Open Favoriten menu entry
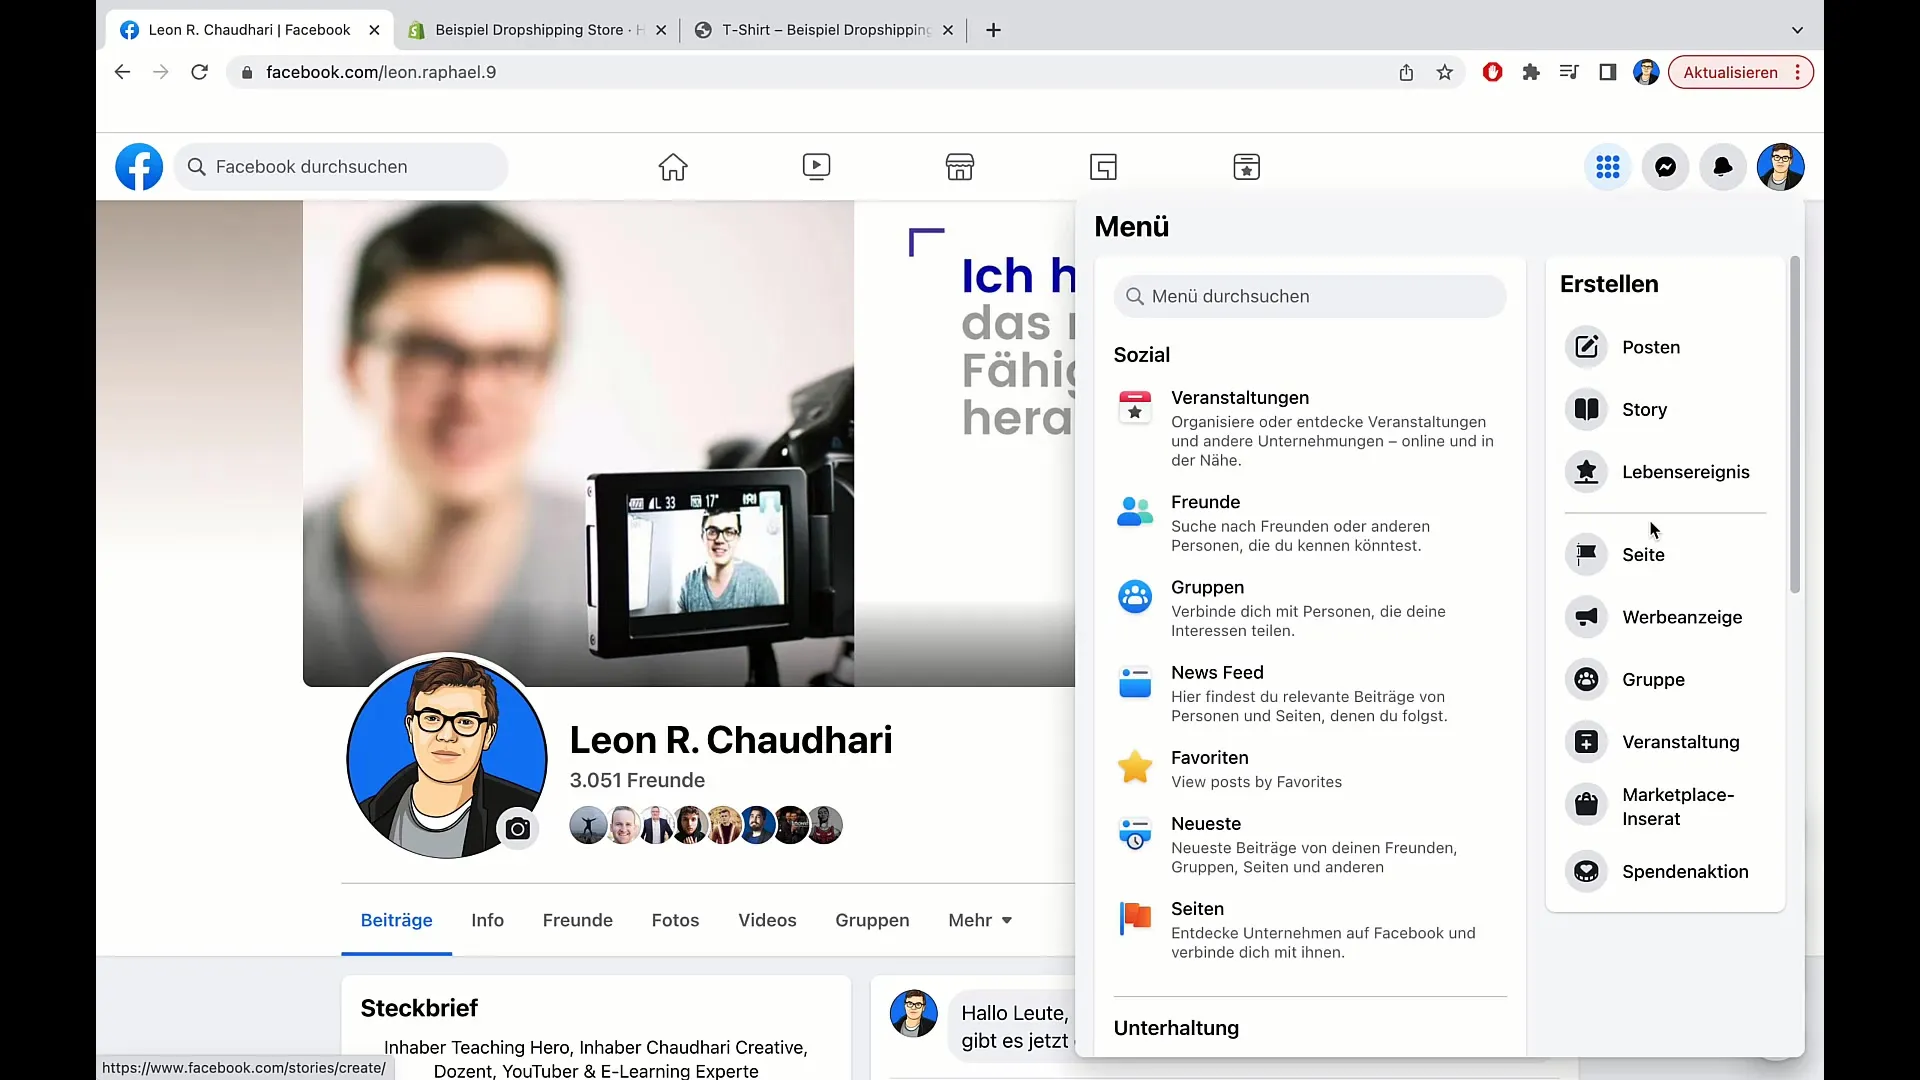1920x1080 pixels. coord(1310,769)
